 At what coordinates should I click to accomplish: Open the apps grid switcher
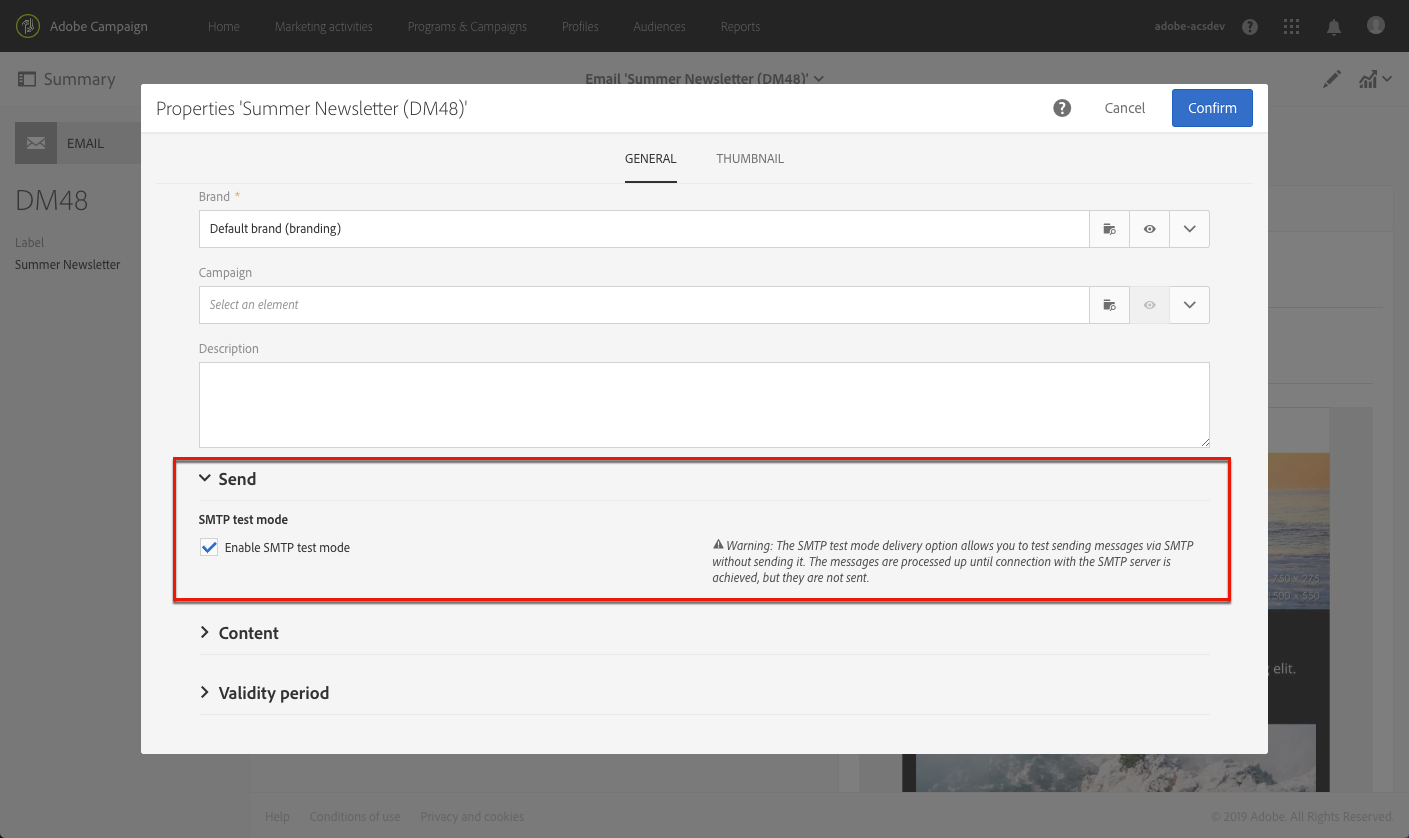click(x=1292, y=27)
